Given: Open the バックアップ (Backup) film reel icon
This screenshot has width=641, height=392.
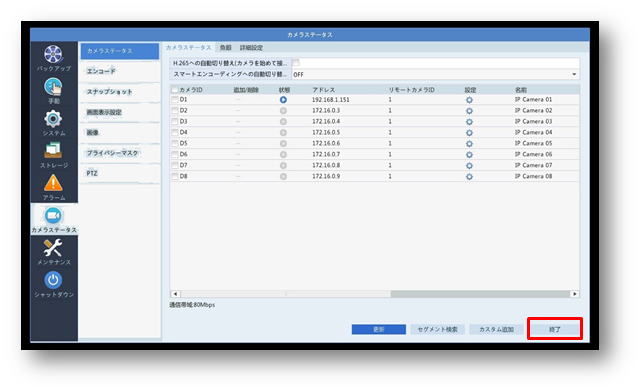Looking at the screenshot, I should (54, 54).
